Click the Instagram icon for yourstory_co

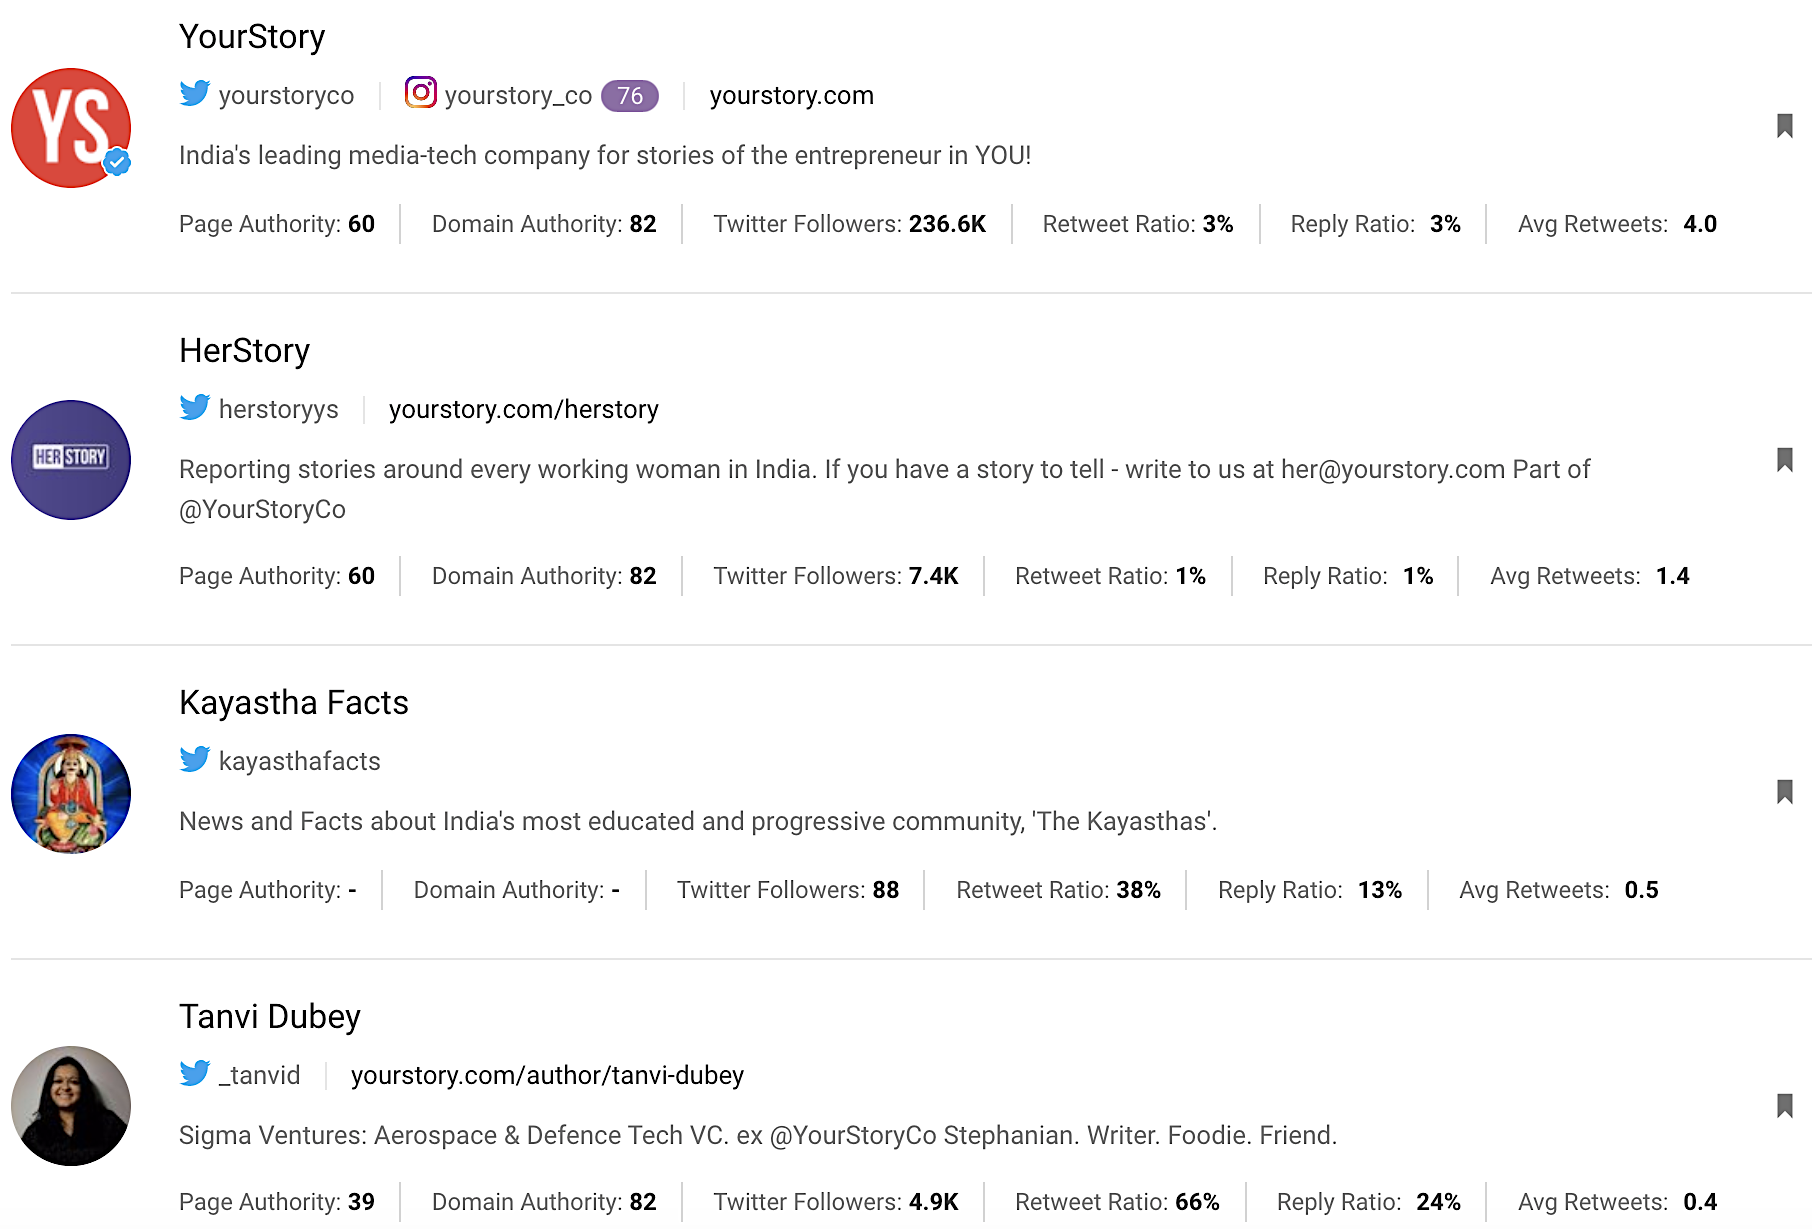[x=421, y=93]
